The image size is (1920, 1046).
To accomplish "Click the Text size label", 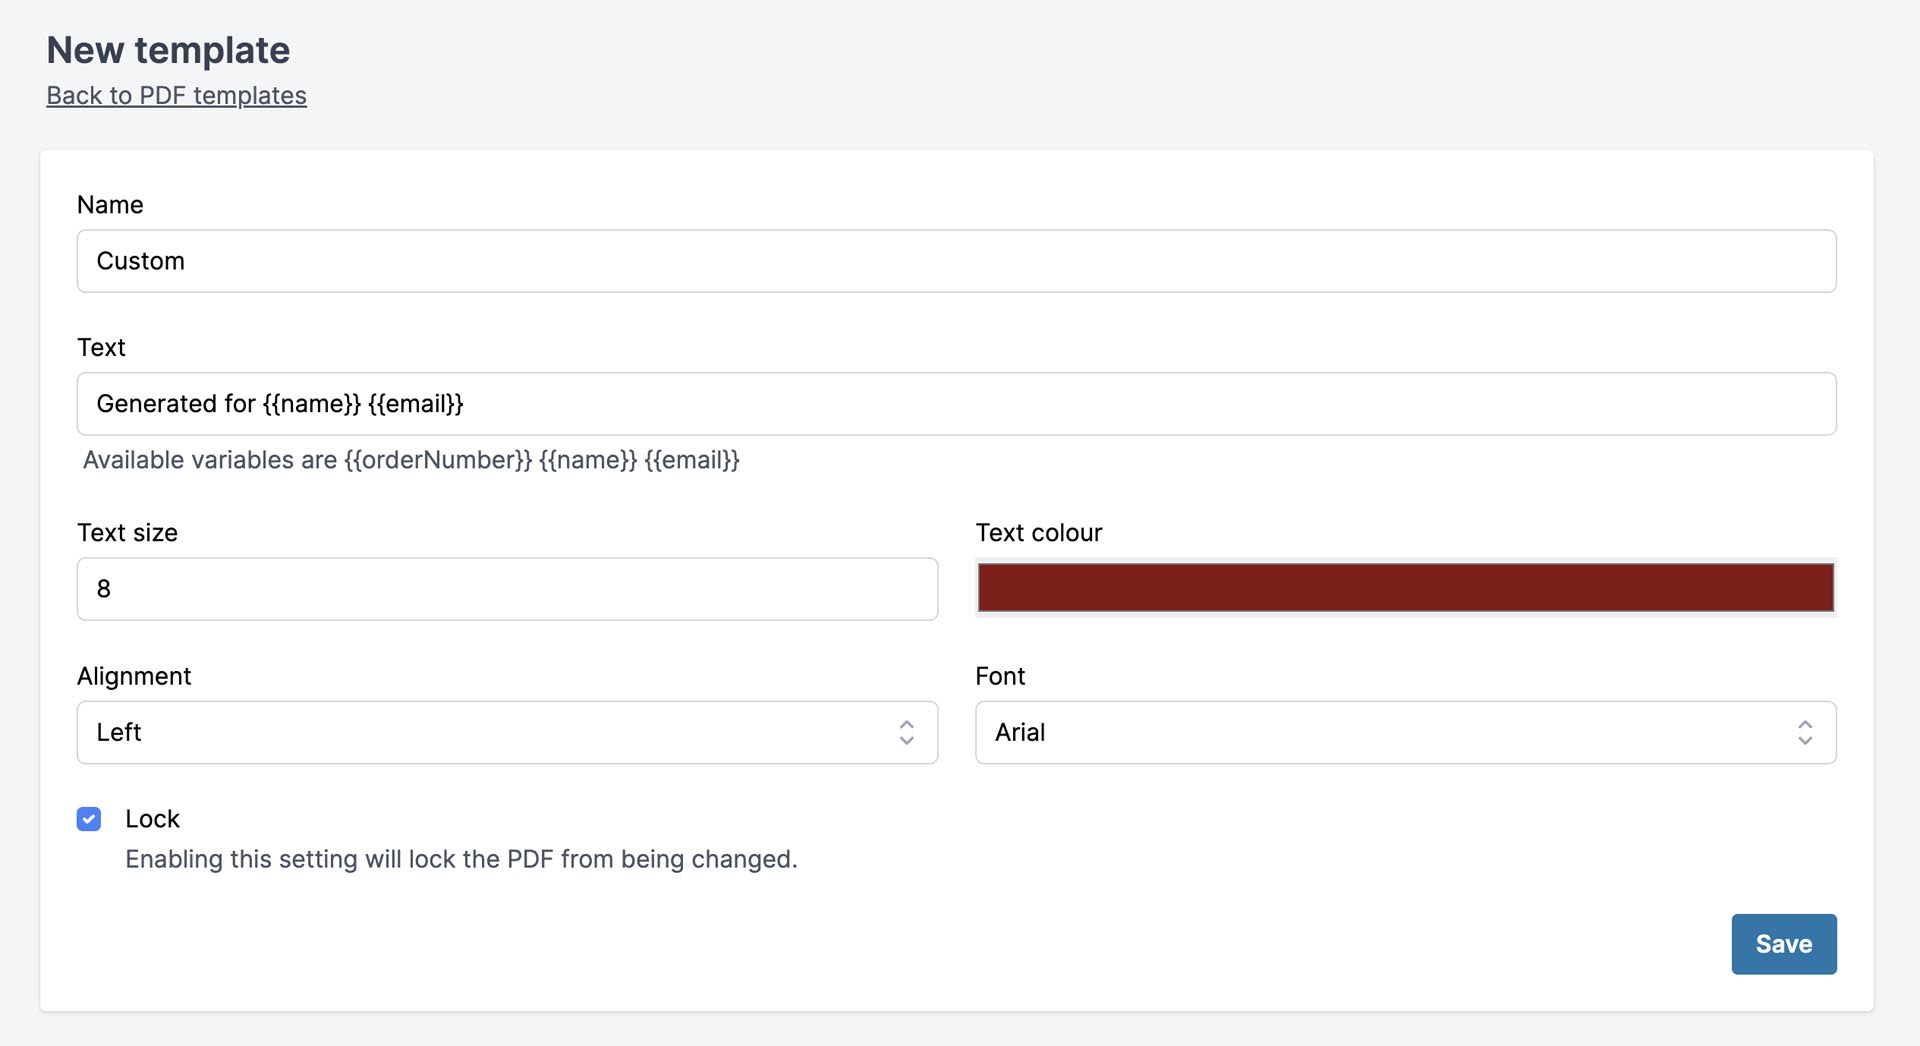I will click(x=127, y=533).
